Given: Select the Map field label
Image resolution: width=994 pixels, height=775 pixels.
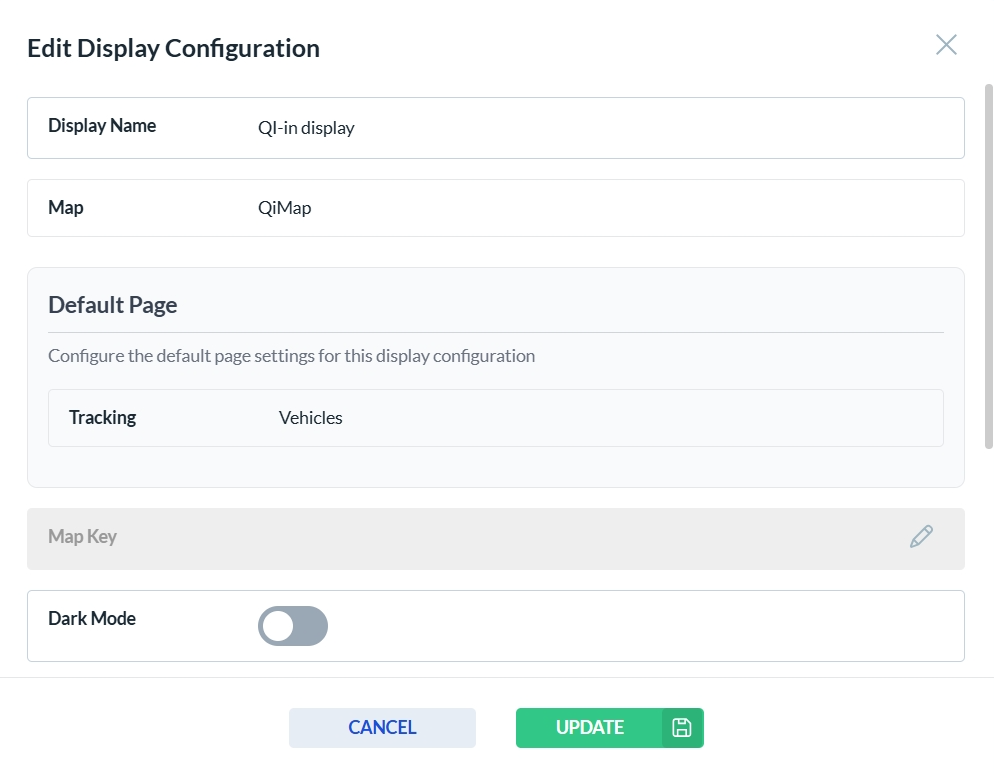Looking at the screenshot, I should coord(66,208).
